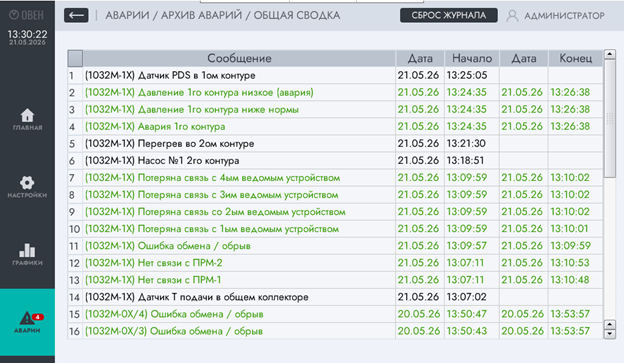The width and height of the screenshot is (624, 363).
Task: Open the НАСТРОЙКИ gear settings
Action: (27, 187)
